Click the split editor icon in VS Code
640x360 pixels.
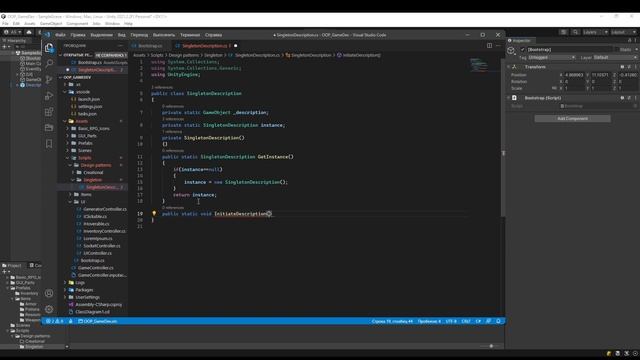tap(489, 46)
